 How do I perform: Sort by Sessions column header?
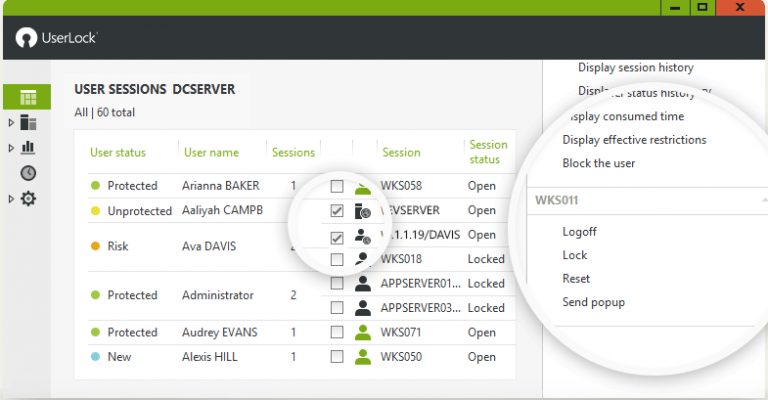293,153
